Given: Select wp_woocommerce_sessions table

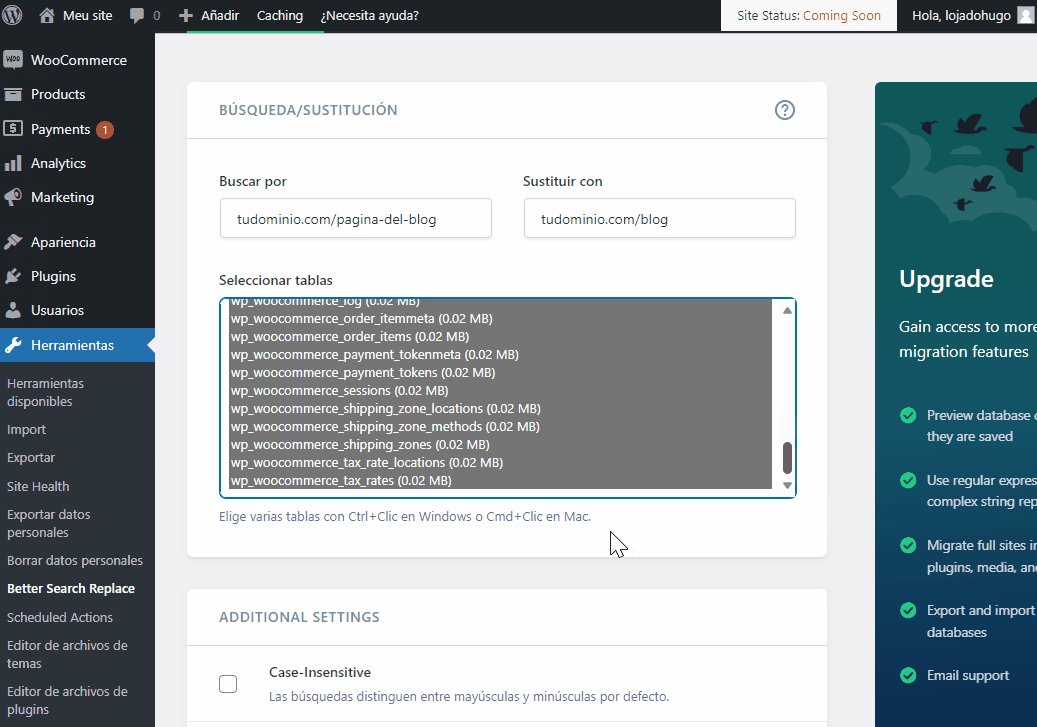Looking at the screenshot, I should click(500, 391).
